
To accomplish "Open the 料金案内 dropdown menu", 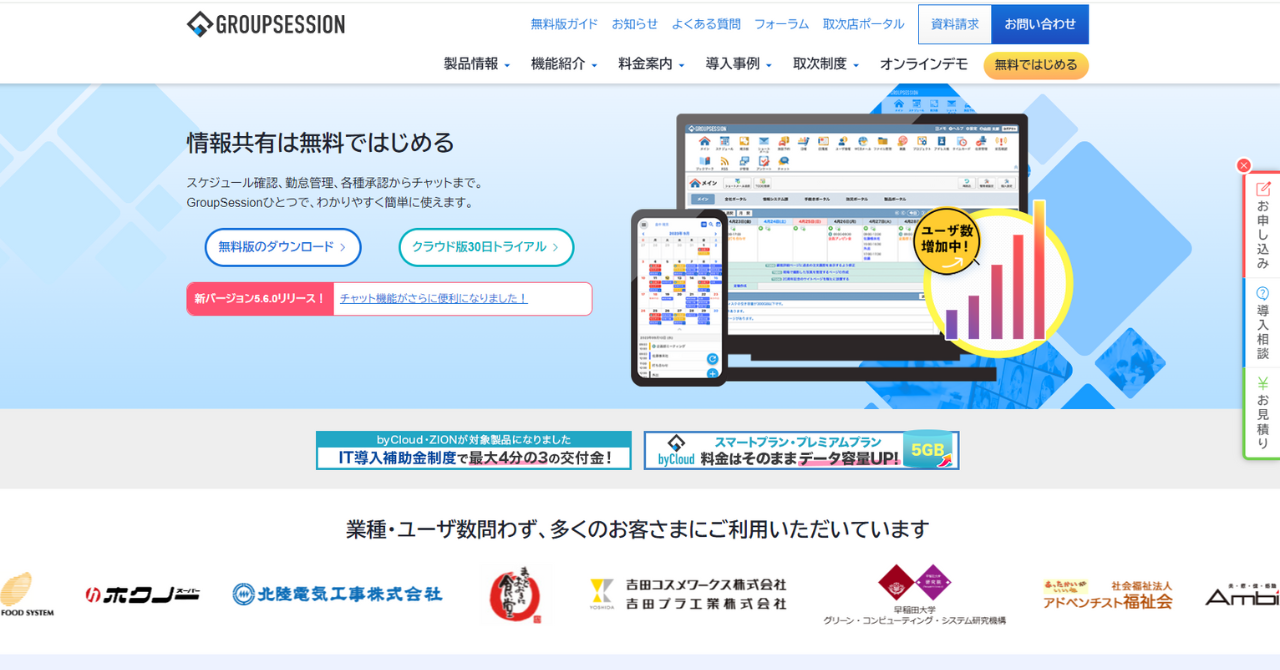I will coord(650,64).
